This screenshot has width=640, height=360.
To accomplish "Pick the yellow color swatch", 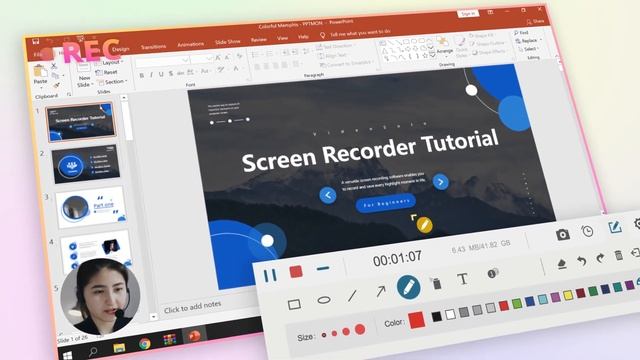I will [568, 296].
